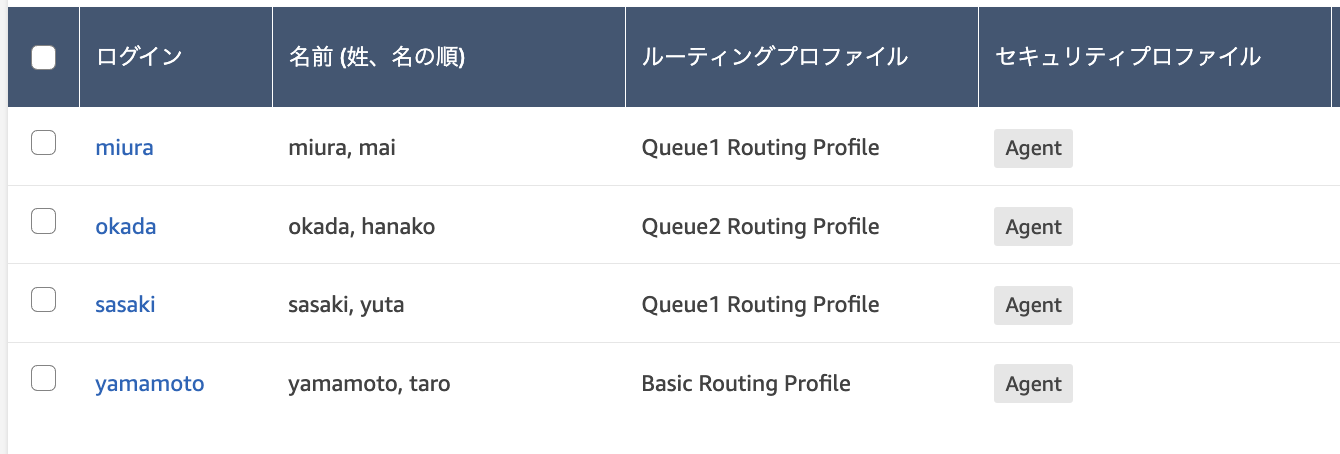Open the miura login link
Image resolution: width=1340 pixels, height=454 pixels.
tap(124, 148)
